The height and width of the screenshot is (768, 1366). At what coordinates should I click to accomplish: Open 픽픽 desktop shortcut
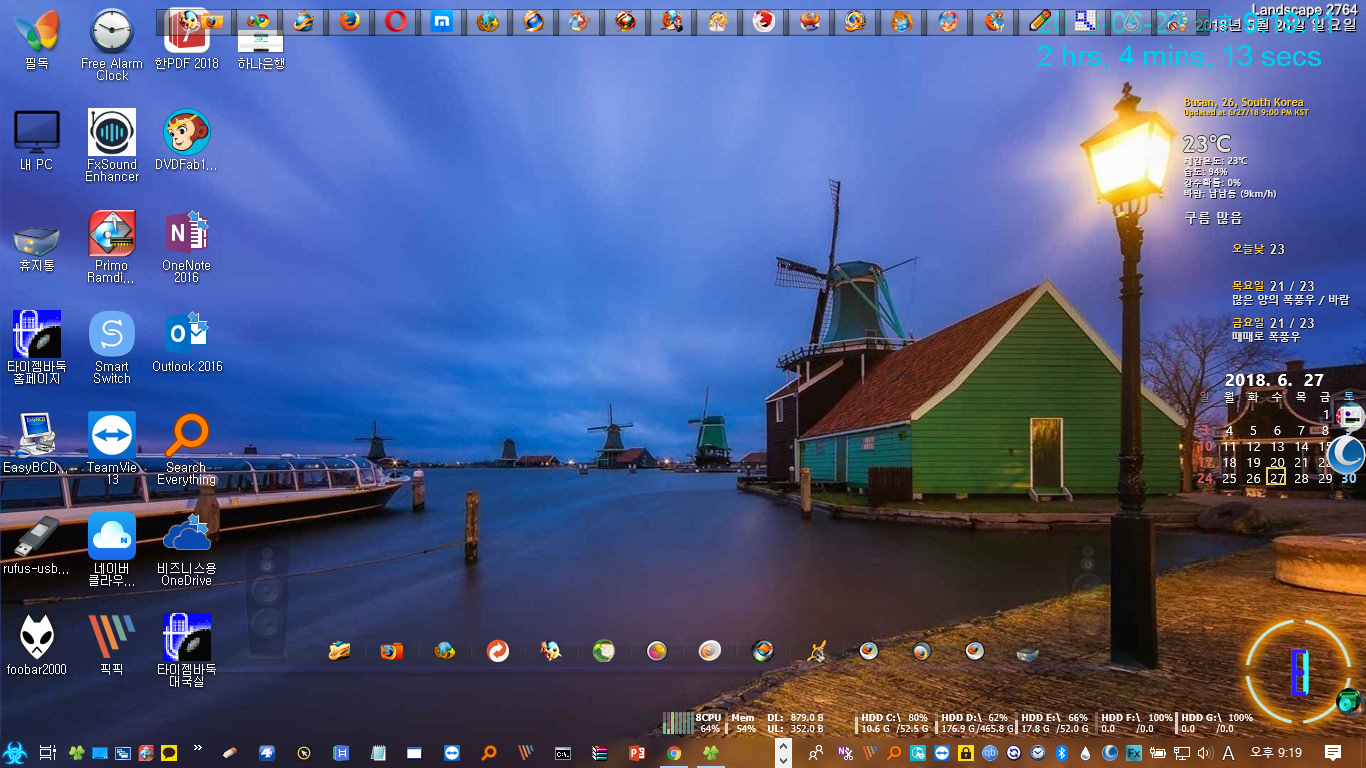click(x=112, y=645)
